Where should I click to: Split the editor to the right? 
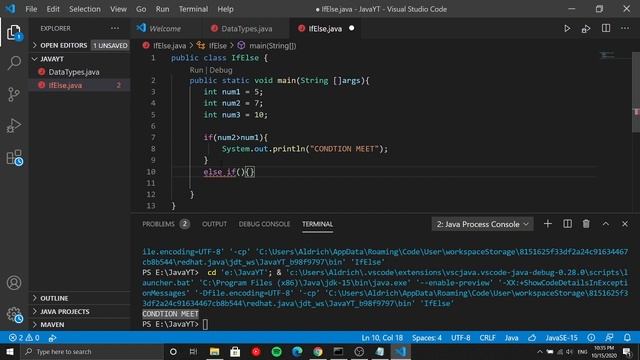pyautogui.click(x=606, y=28)
